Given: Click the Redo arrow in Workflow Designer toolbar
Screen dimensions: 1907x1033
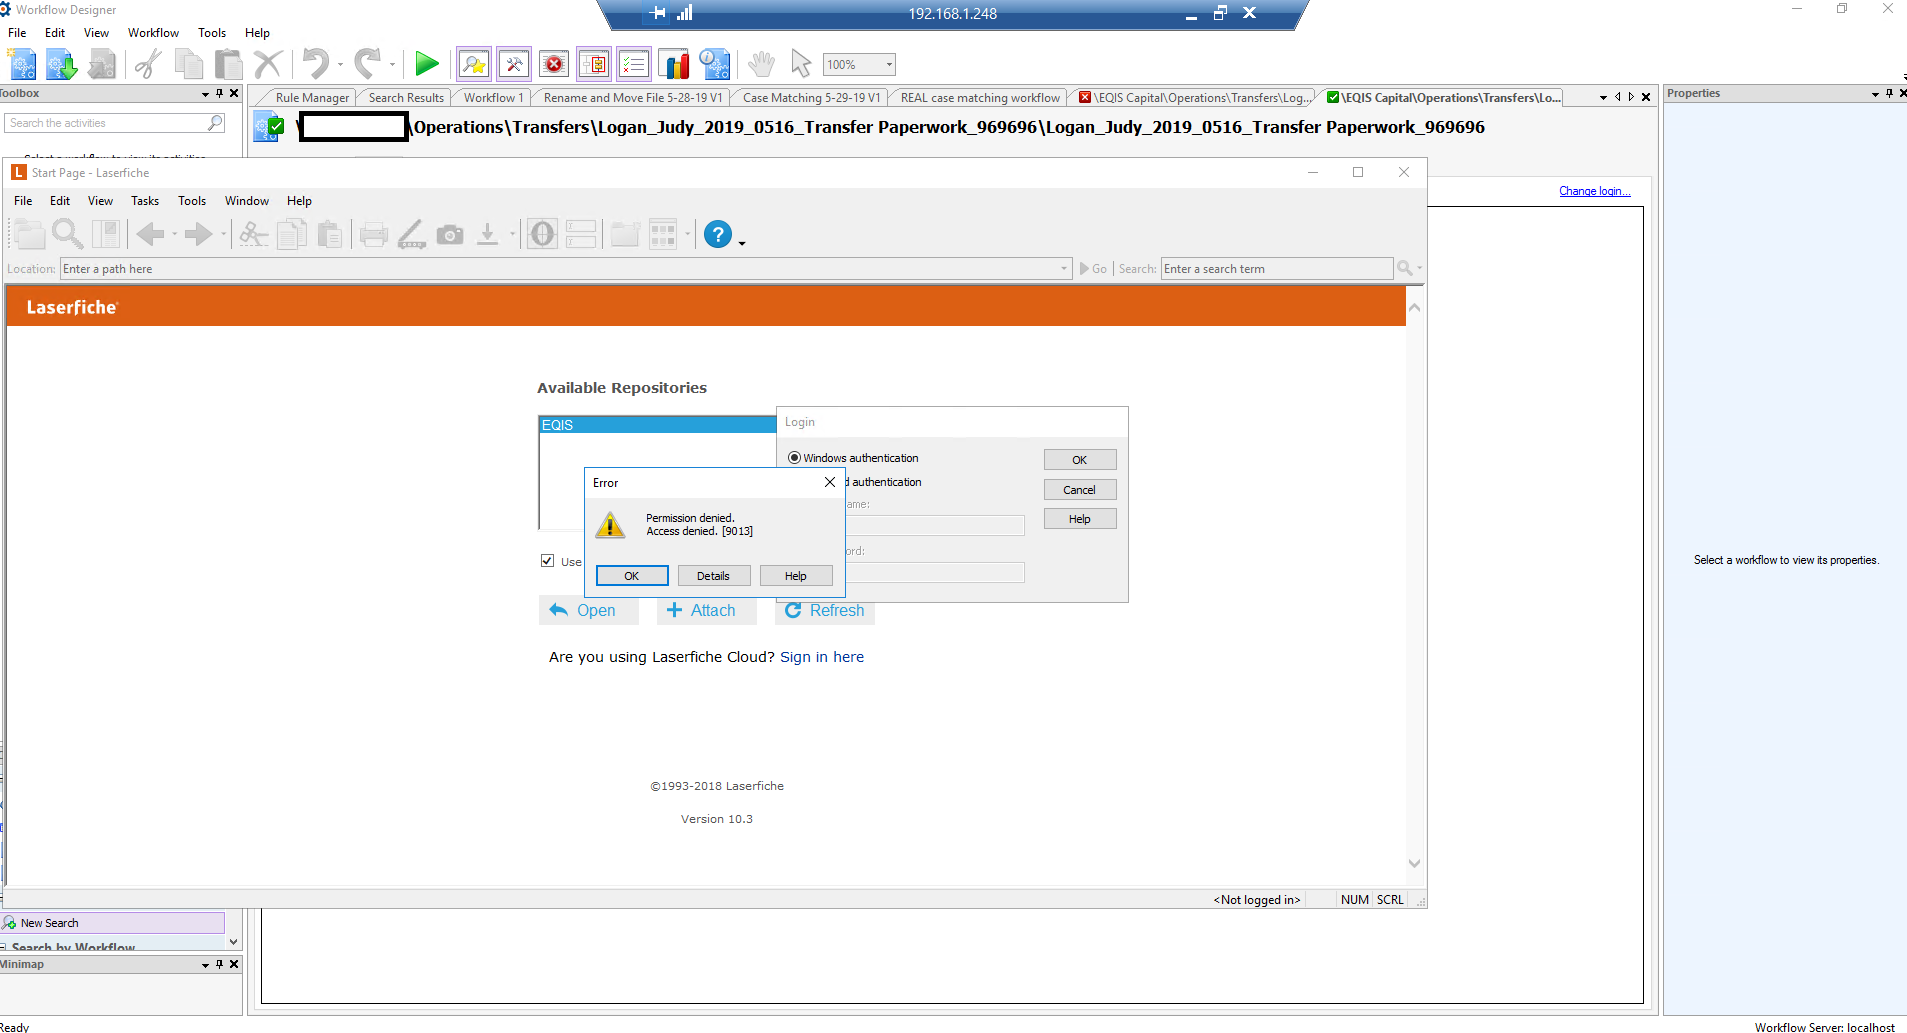Looking at the screenshot, I should point(368,64).
